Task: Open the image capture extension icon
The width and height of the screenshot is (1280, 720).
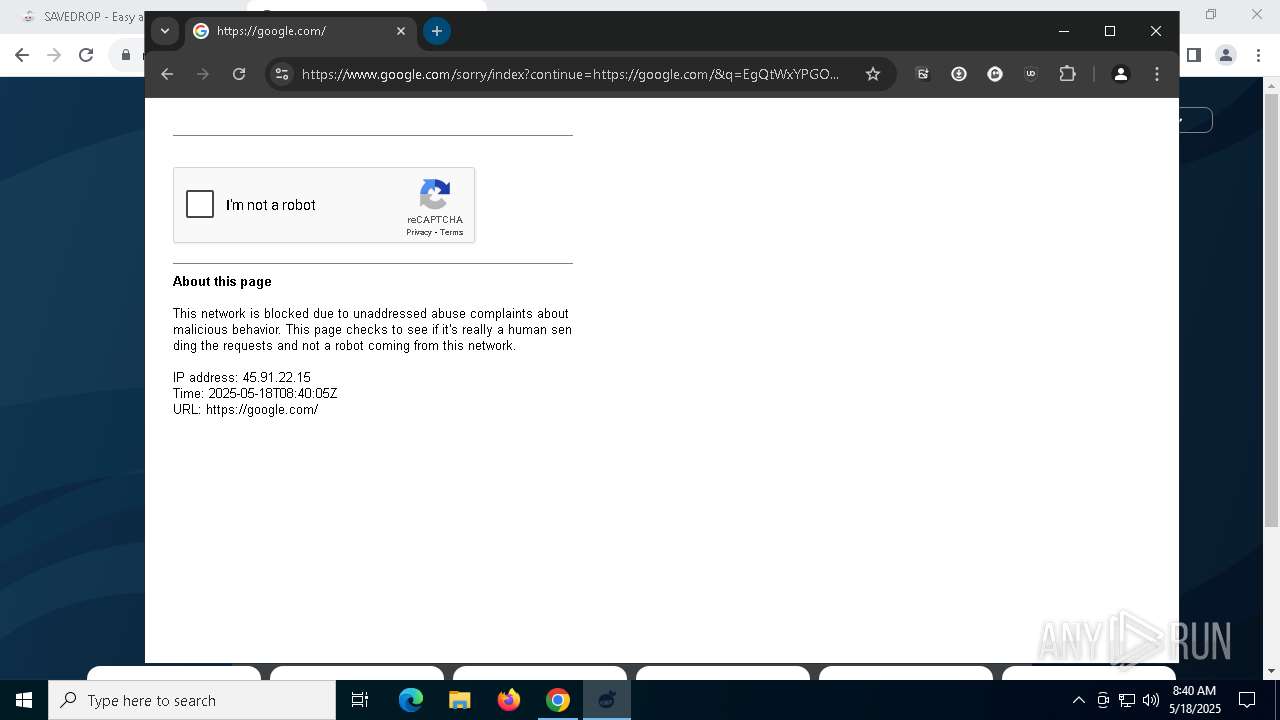Action: (923, 74)
